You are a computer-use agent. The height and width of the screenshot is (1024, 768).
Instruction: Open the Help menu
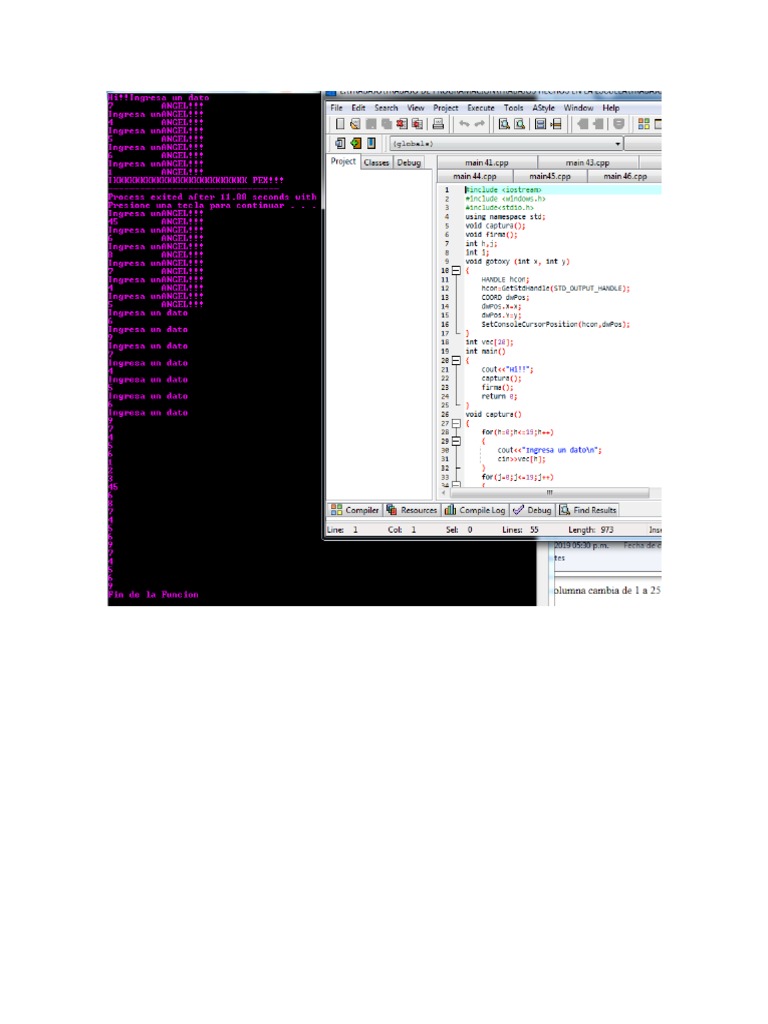[611, 108]
